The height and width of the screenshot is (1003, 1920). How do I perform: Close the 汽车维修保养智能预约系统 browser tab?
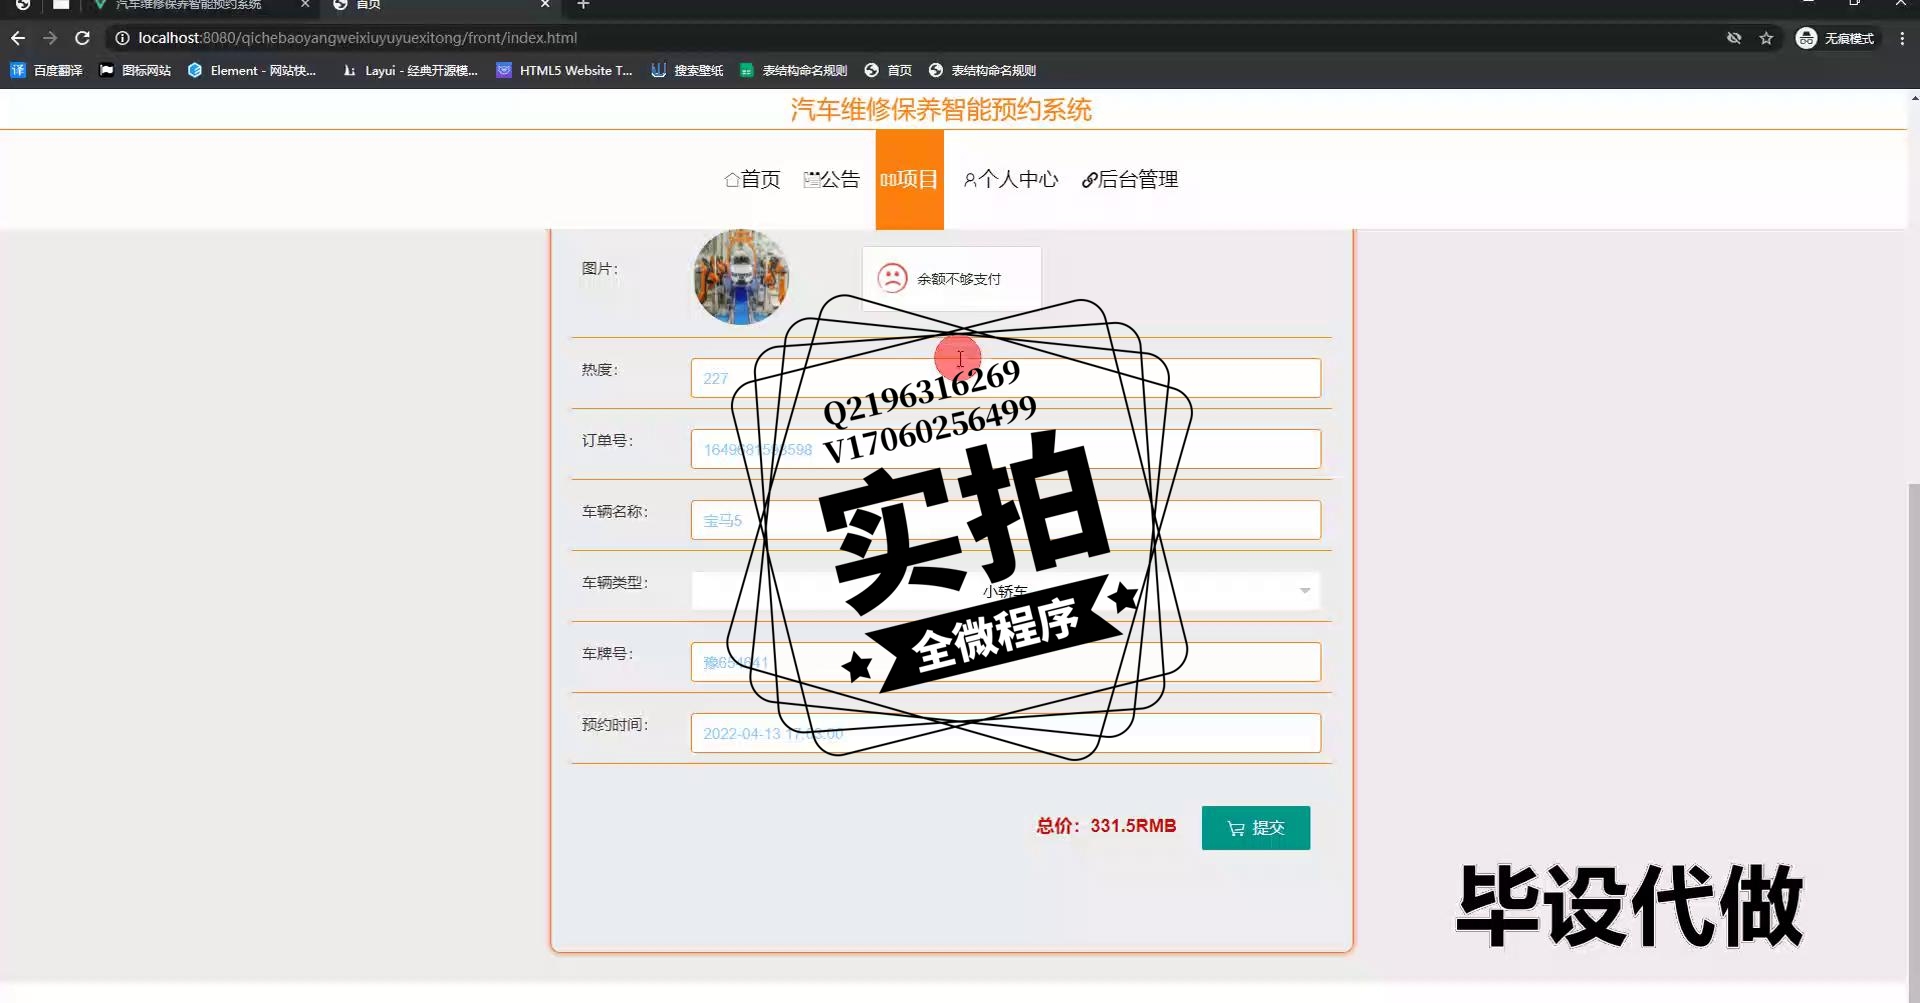pyautogui.click(x=305, y=5)
